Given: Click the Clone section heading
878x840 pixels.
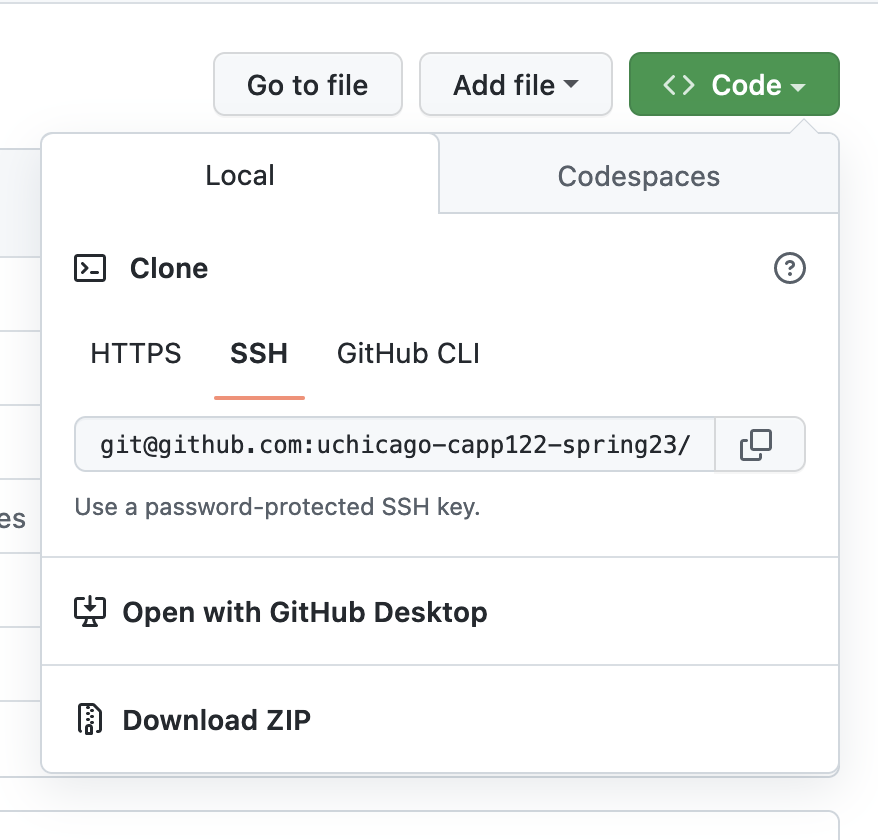Looking at the screenshot, I should click(x=169, y=268).
